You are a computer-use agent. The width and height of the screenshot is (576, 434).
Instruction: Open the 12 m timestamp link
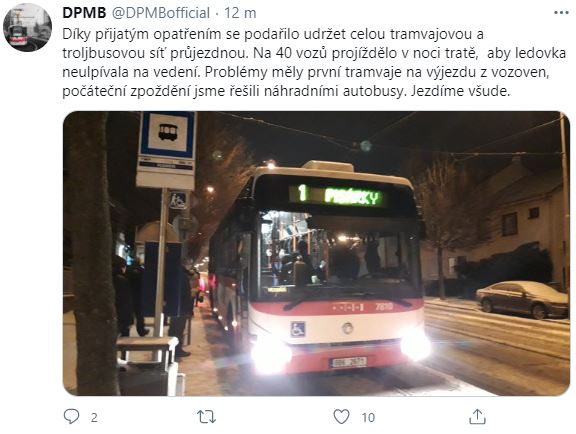(x=240, y=13)
